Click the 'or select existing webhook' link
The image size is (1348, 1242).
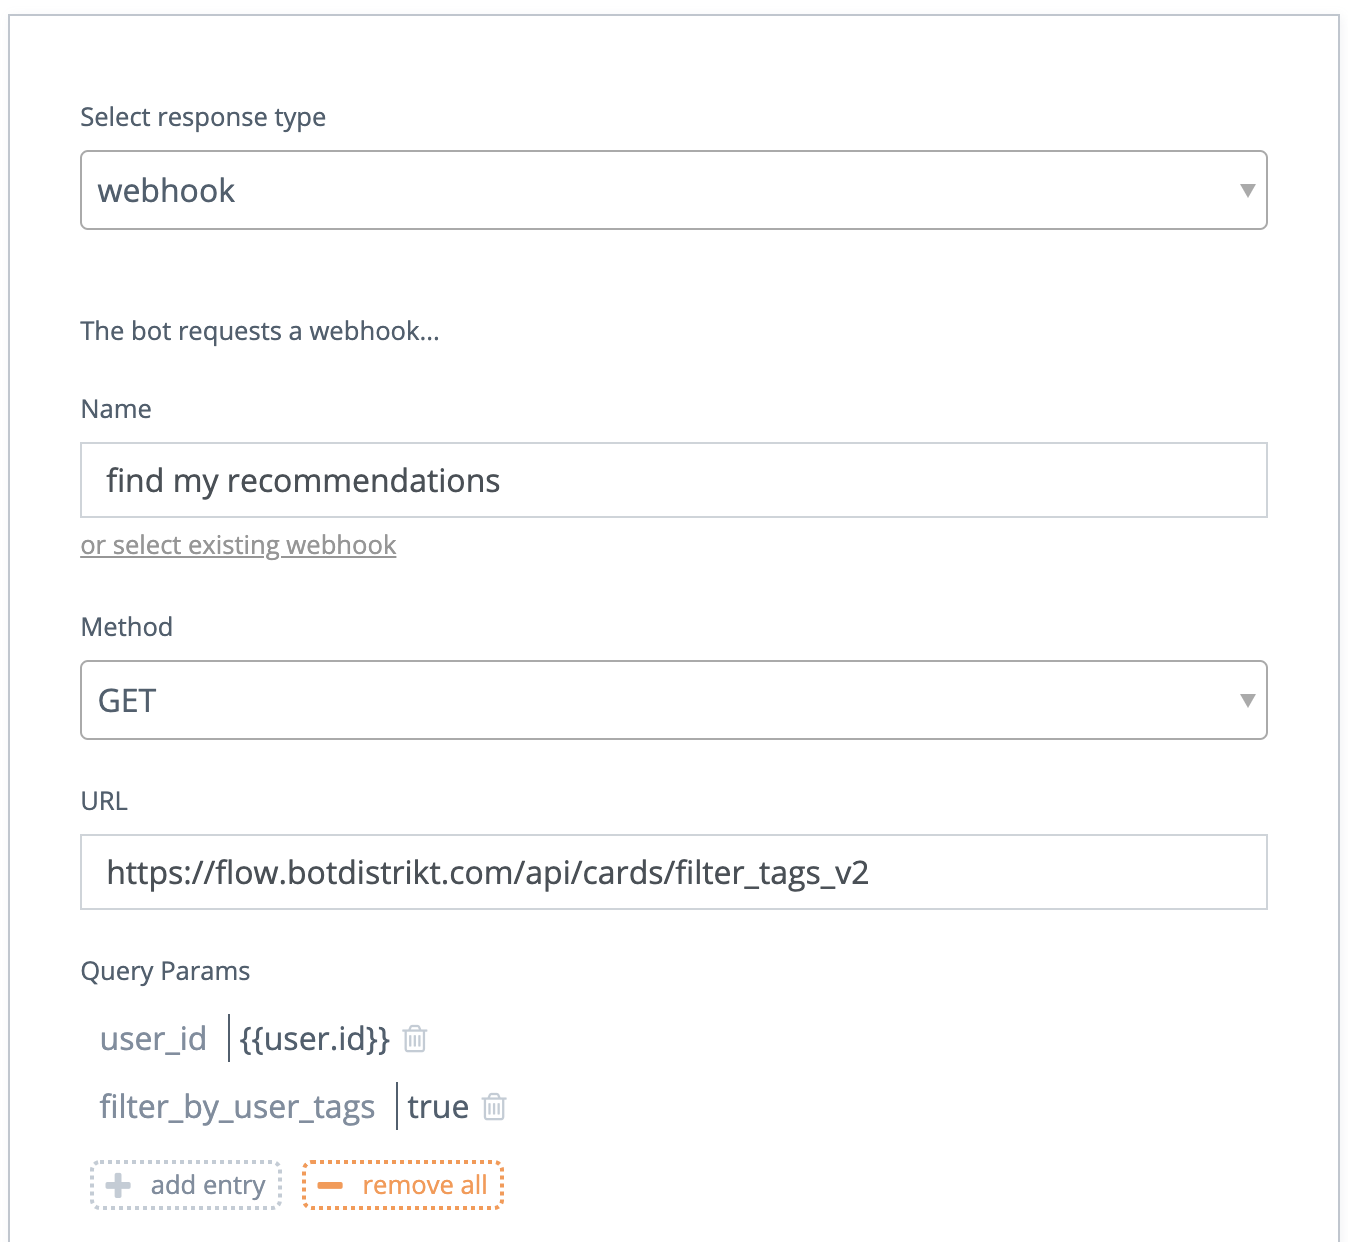[x=238, y=545]
